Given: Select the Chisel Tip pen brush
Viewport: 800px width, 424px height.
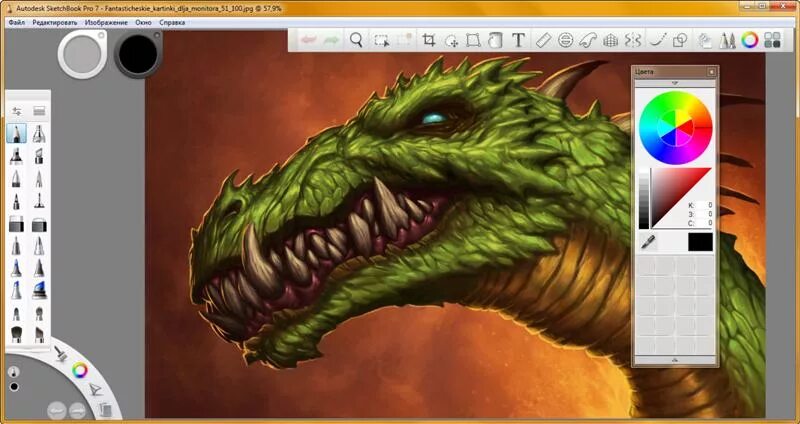Looking at the screenshot, I should (x=39, y=156).
